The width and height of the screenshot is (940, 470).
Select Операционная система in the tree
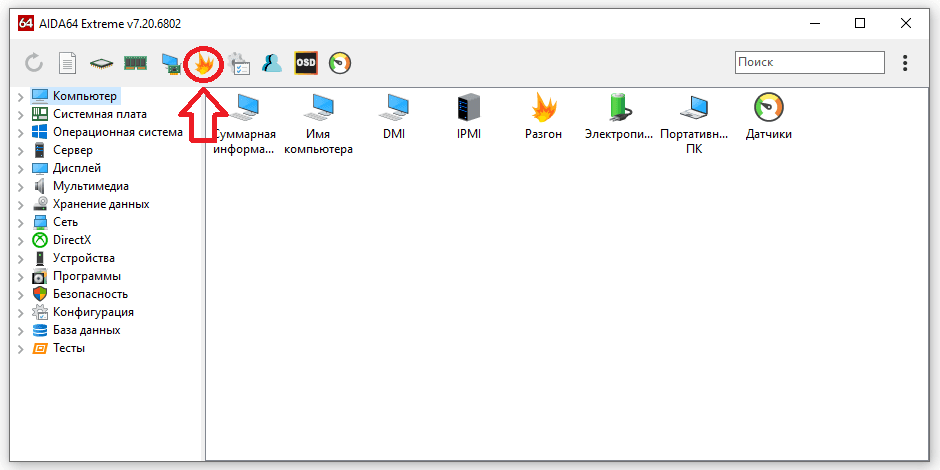(118, 132)
